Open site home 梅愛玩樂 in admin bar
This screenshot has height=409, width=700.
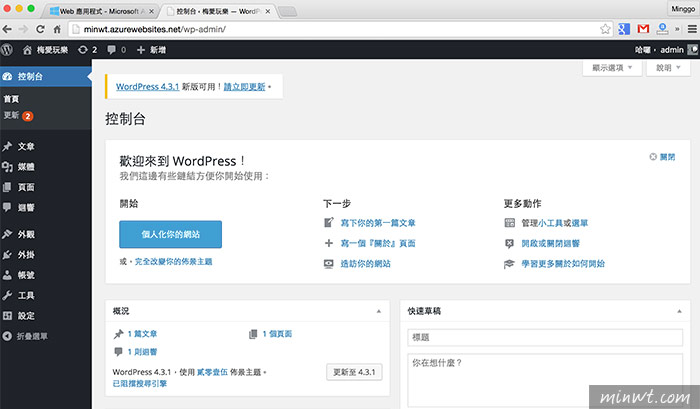46,50
